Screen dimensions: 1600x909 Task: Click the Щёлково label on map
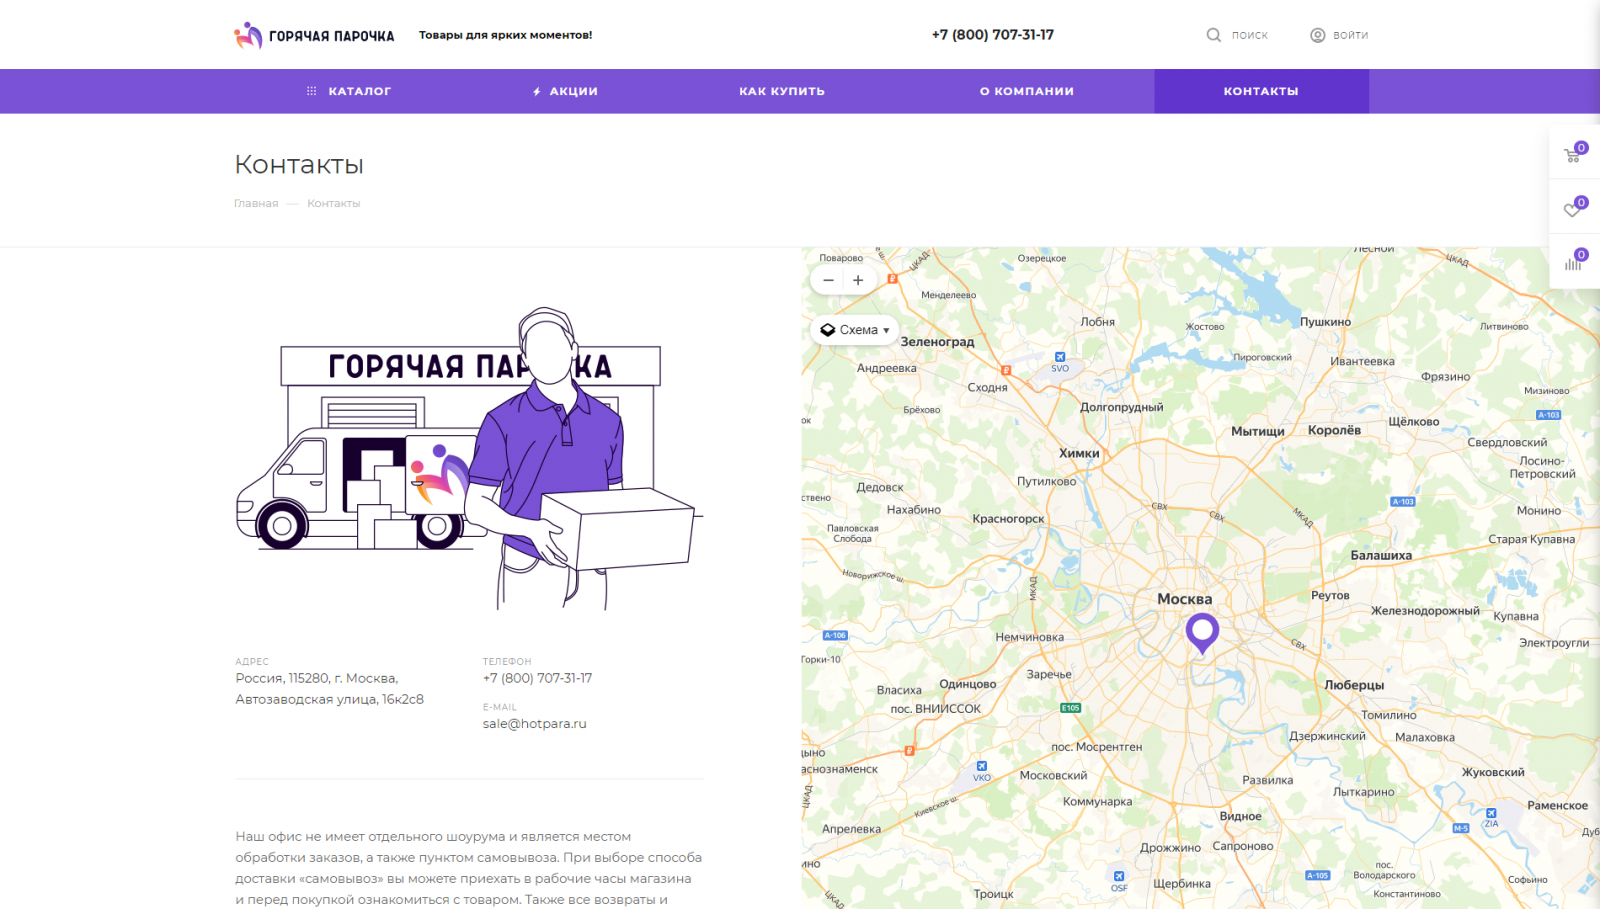click(x=1413, y=421)
